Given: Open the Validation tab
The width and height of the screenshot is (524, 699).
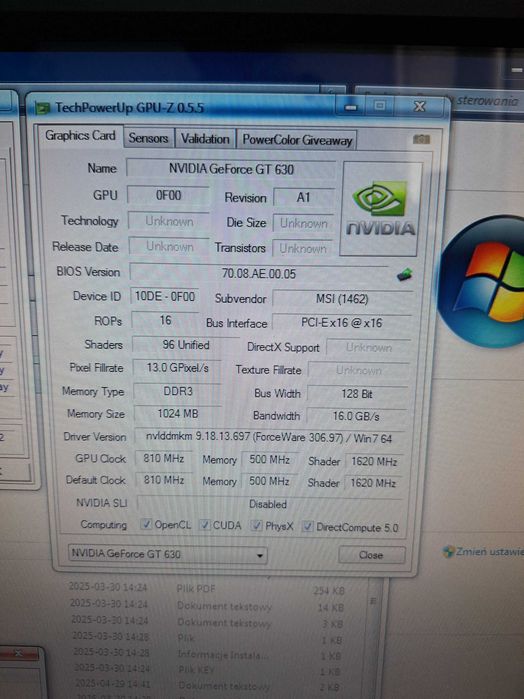Looking at the screenshot, I should click(x=205, y=139).
